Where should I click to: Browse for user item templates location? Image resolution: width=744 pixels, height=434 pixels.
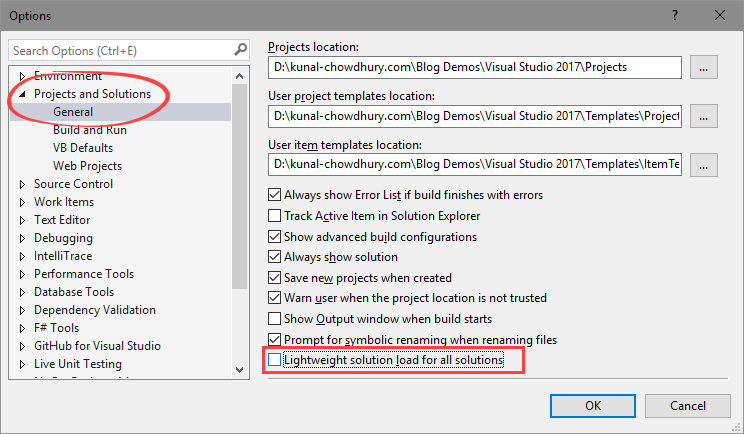tap(704, 165)
